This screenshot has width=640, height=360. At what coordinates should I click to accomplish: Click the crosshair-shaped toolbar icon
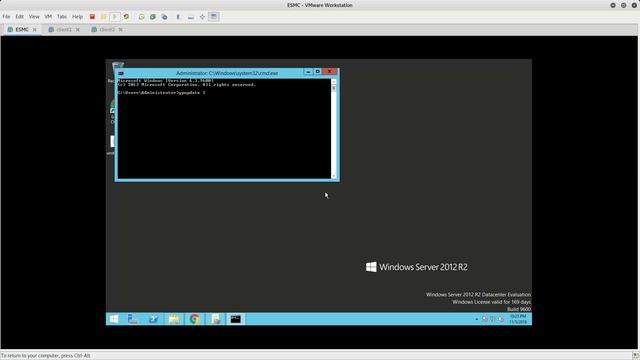click(202, 17)
